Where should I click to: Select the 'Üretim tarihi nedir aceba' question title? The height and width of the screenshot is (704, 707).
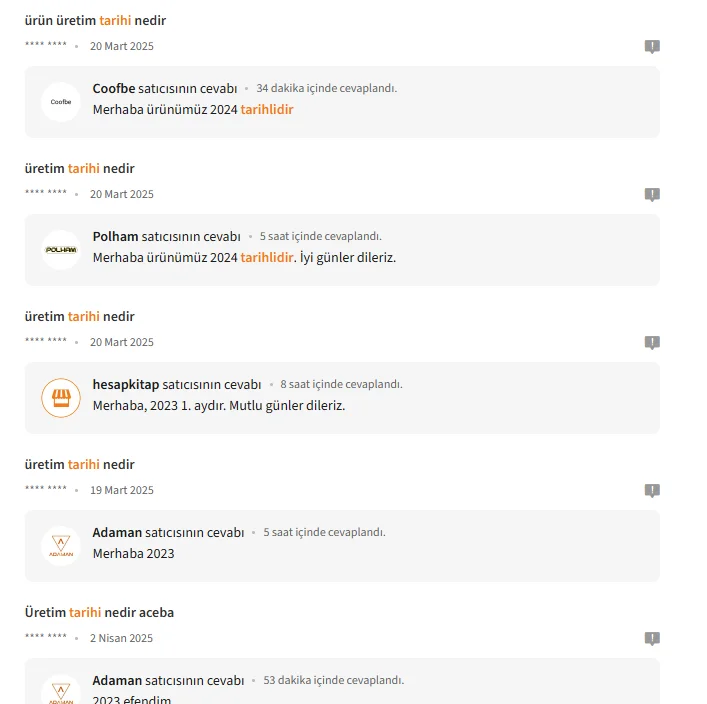coord(99,612)
